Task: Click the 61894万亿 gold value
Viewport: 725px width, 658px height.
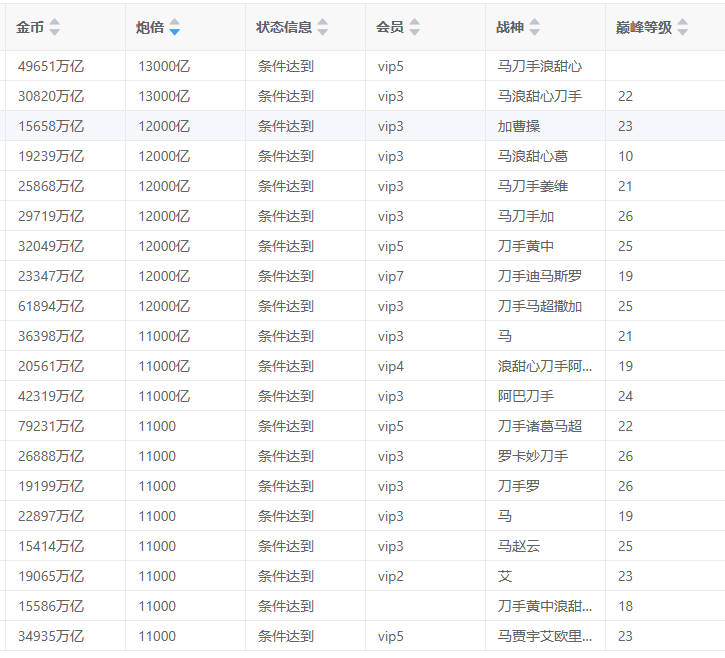Action: pyautogui.click(x=51, y=306)
